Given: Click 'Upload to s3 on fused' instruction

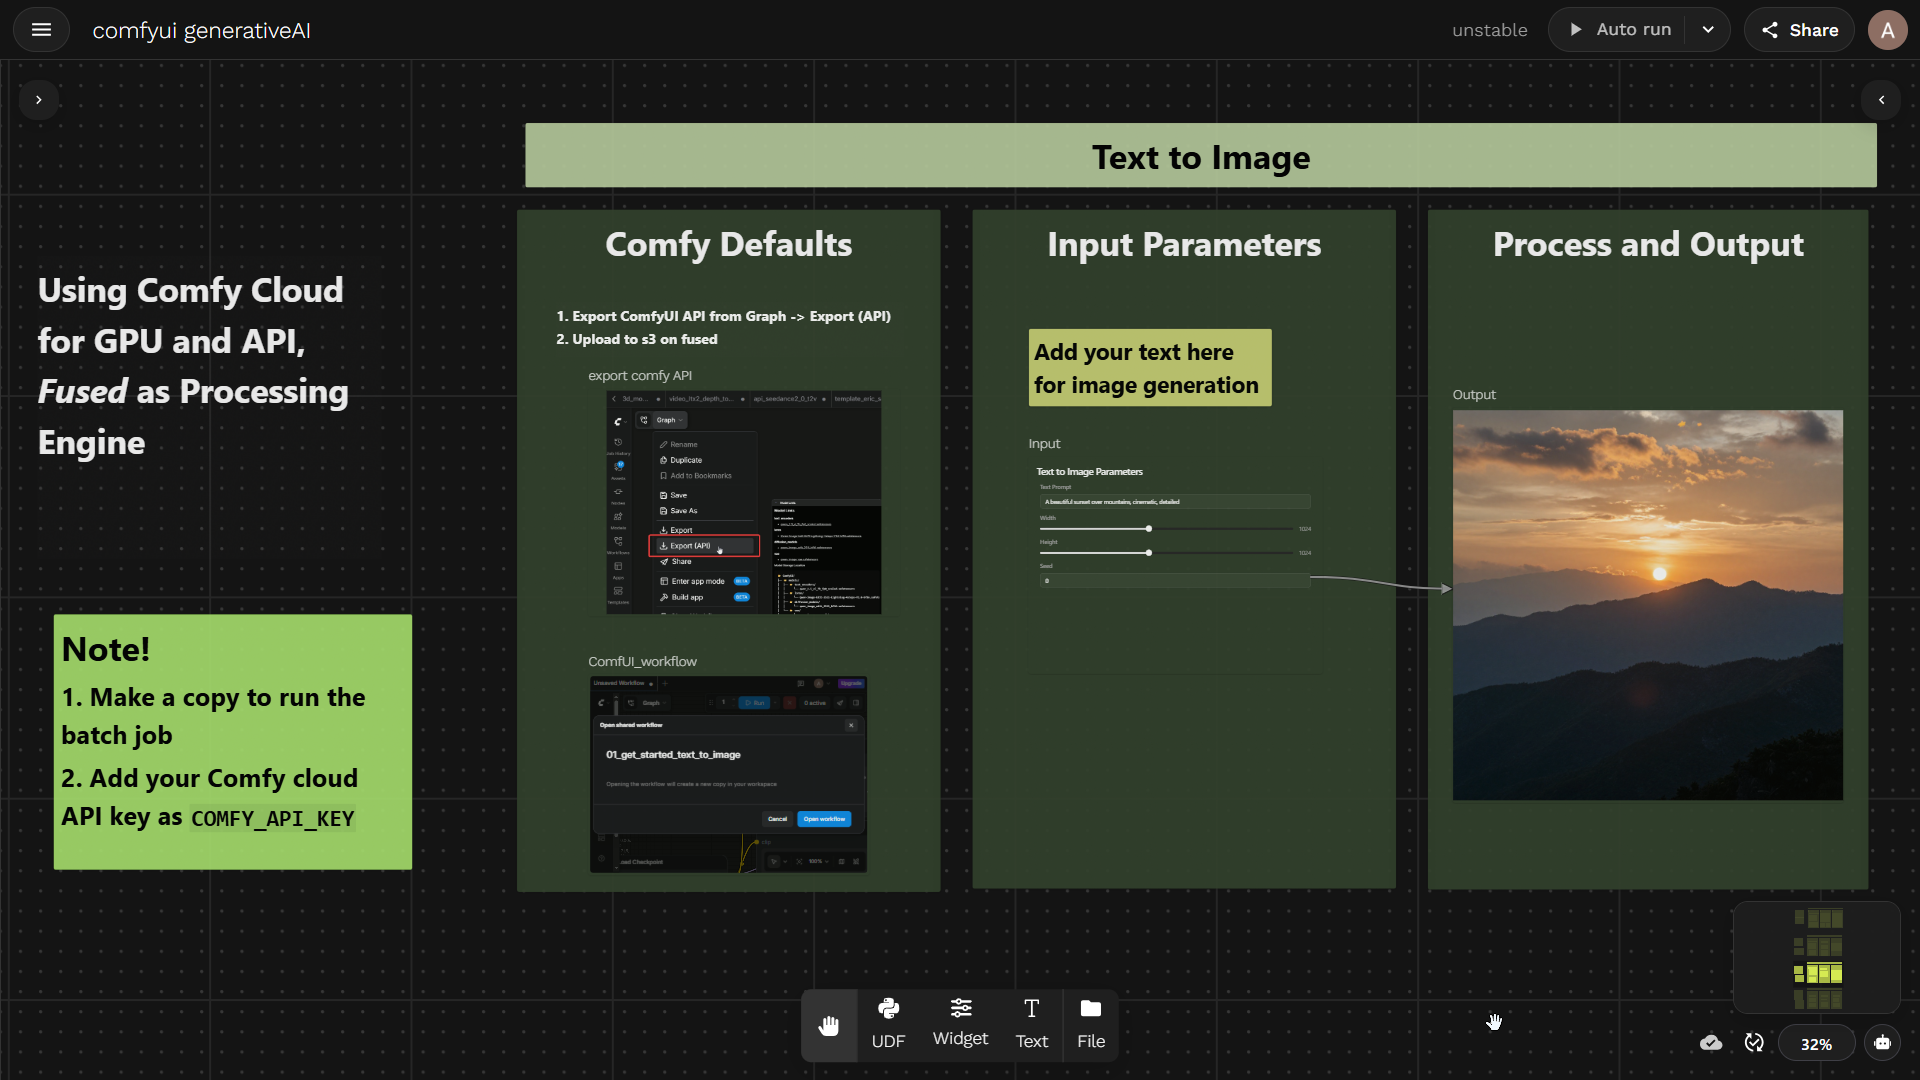Looking at the screenshot, I should pos(644,339).
